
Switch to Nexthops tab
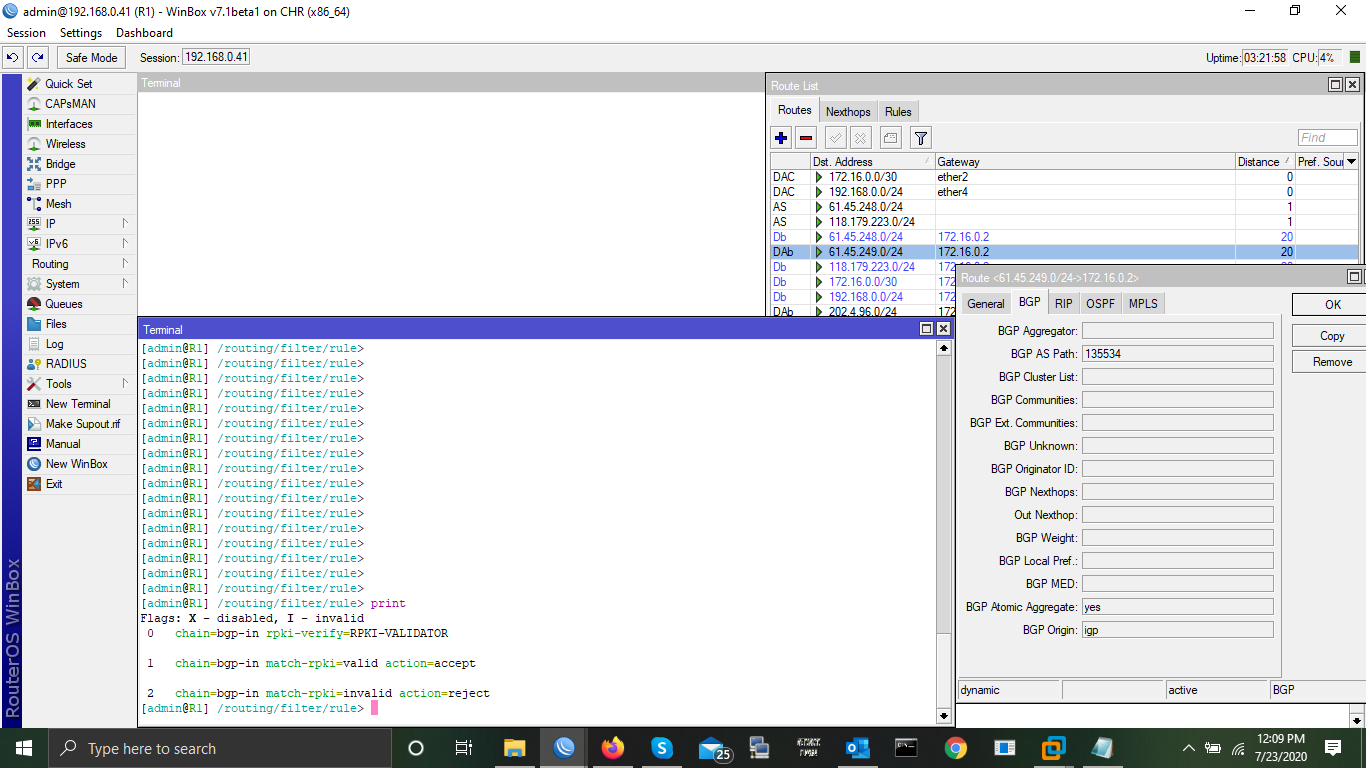pyautogui.click(x=848, y=112)
